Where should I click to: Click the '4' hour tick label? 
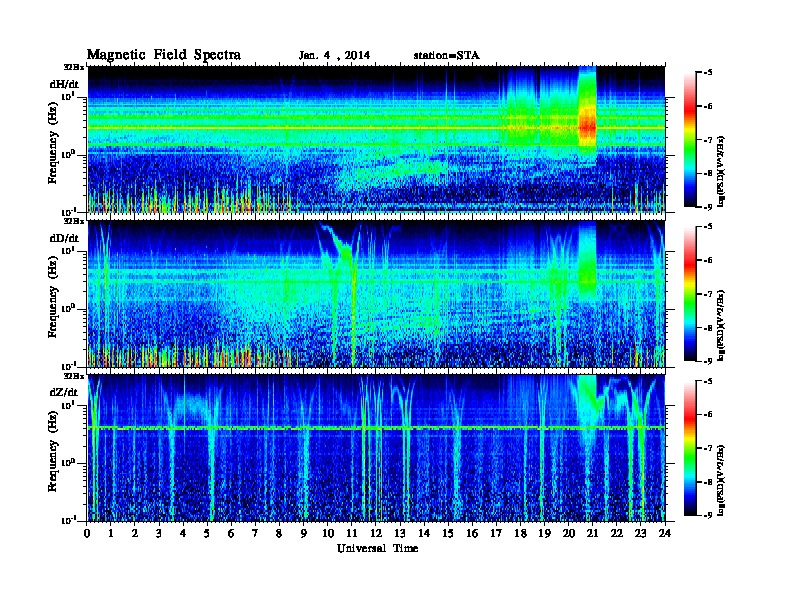click(183, 534)
